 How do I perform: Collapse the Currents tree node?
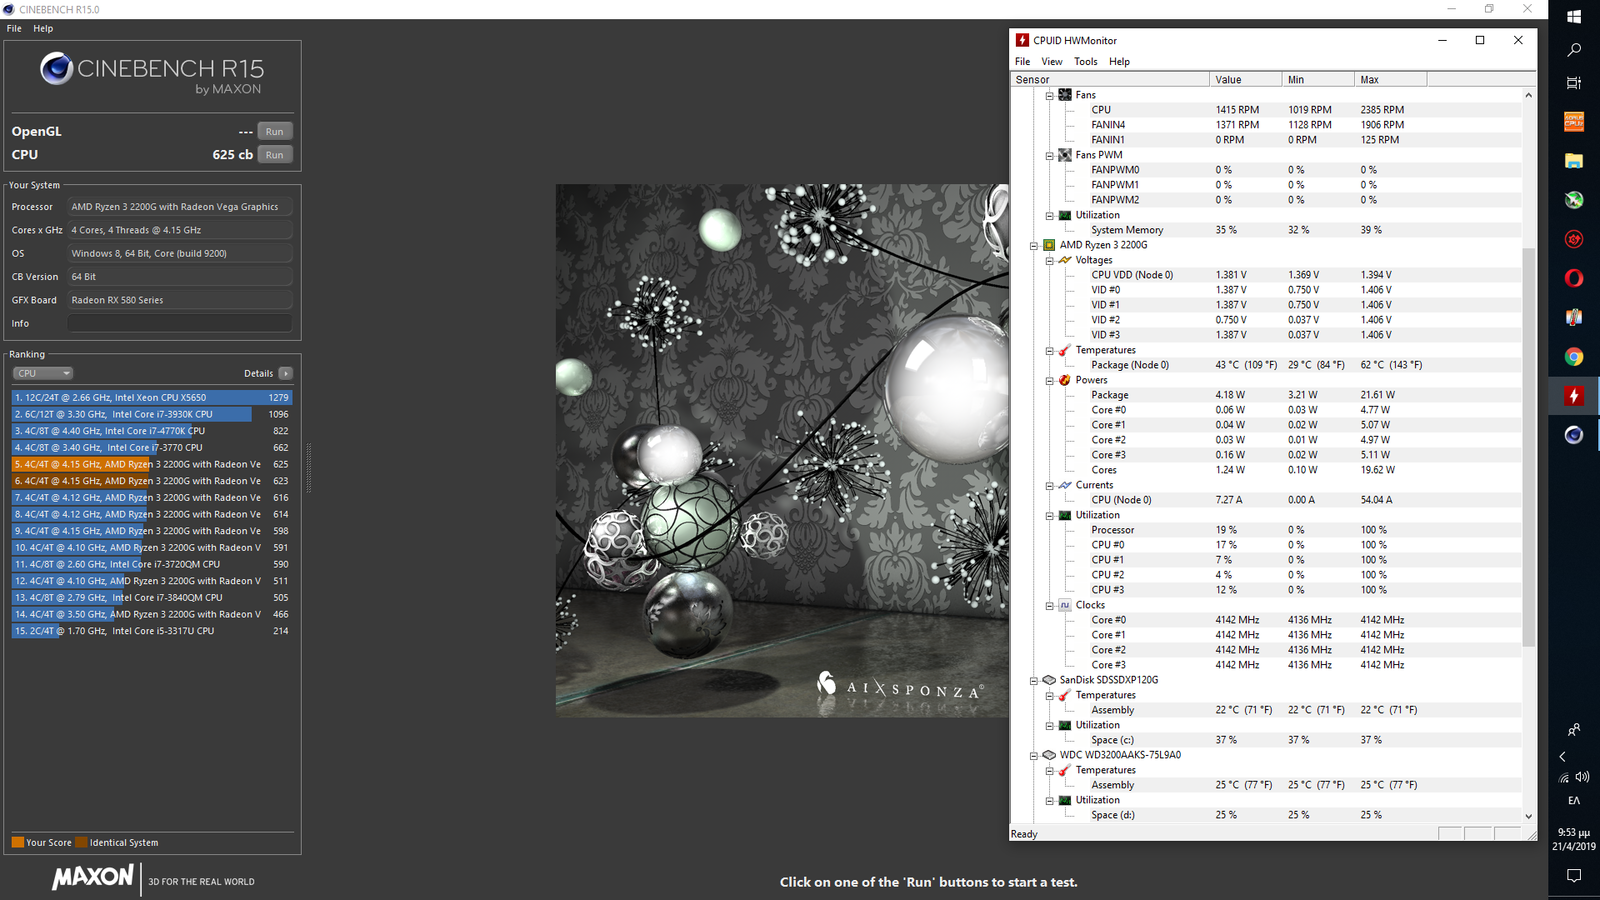pos(1049,486)
